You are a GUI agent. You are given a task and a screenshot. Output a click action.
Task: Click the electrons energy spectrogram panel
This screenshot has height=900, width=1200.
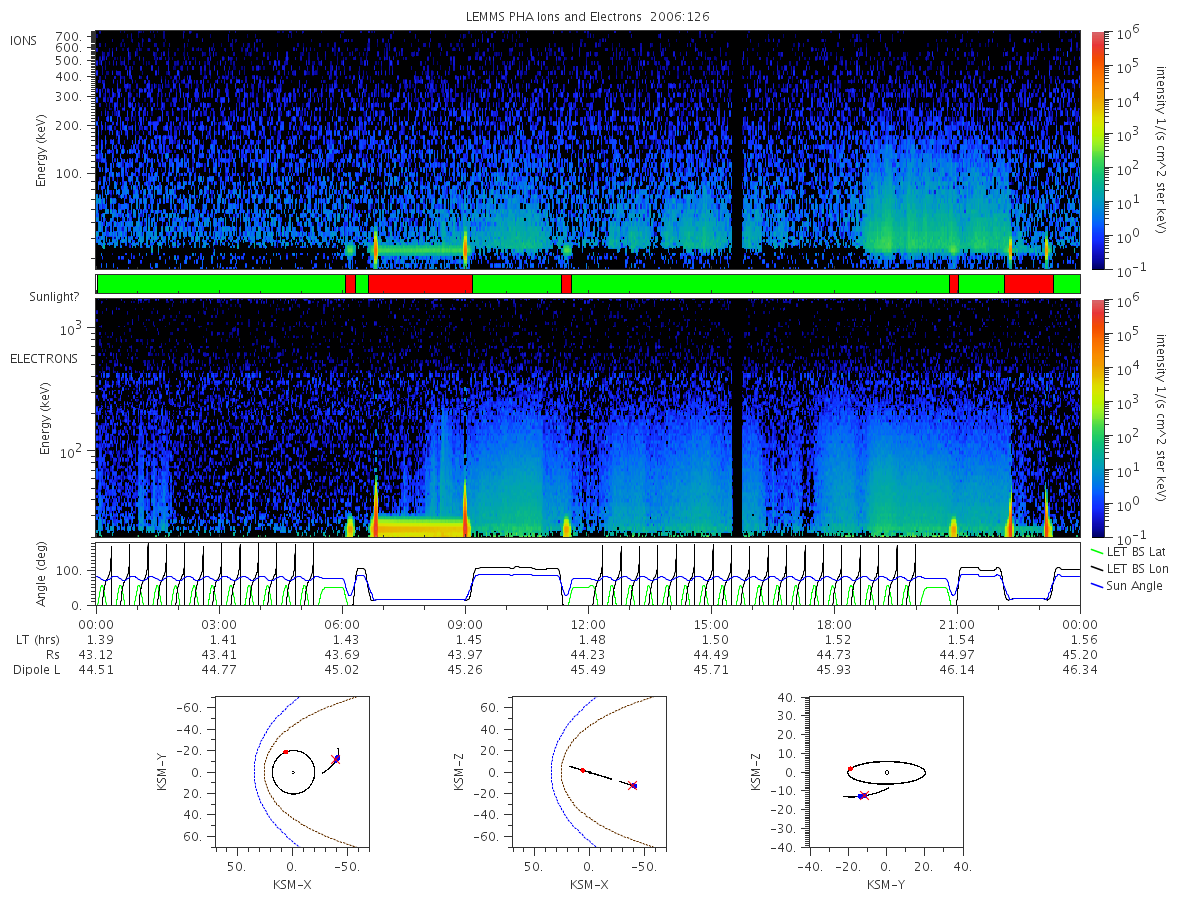point(588,417)
